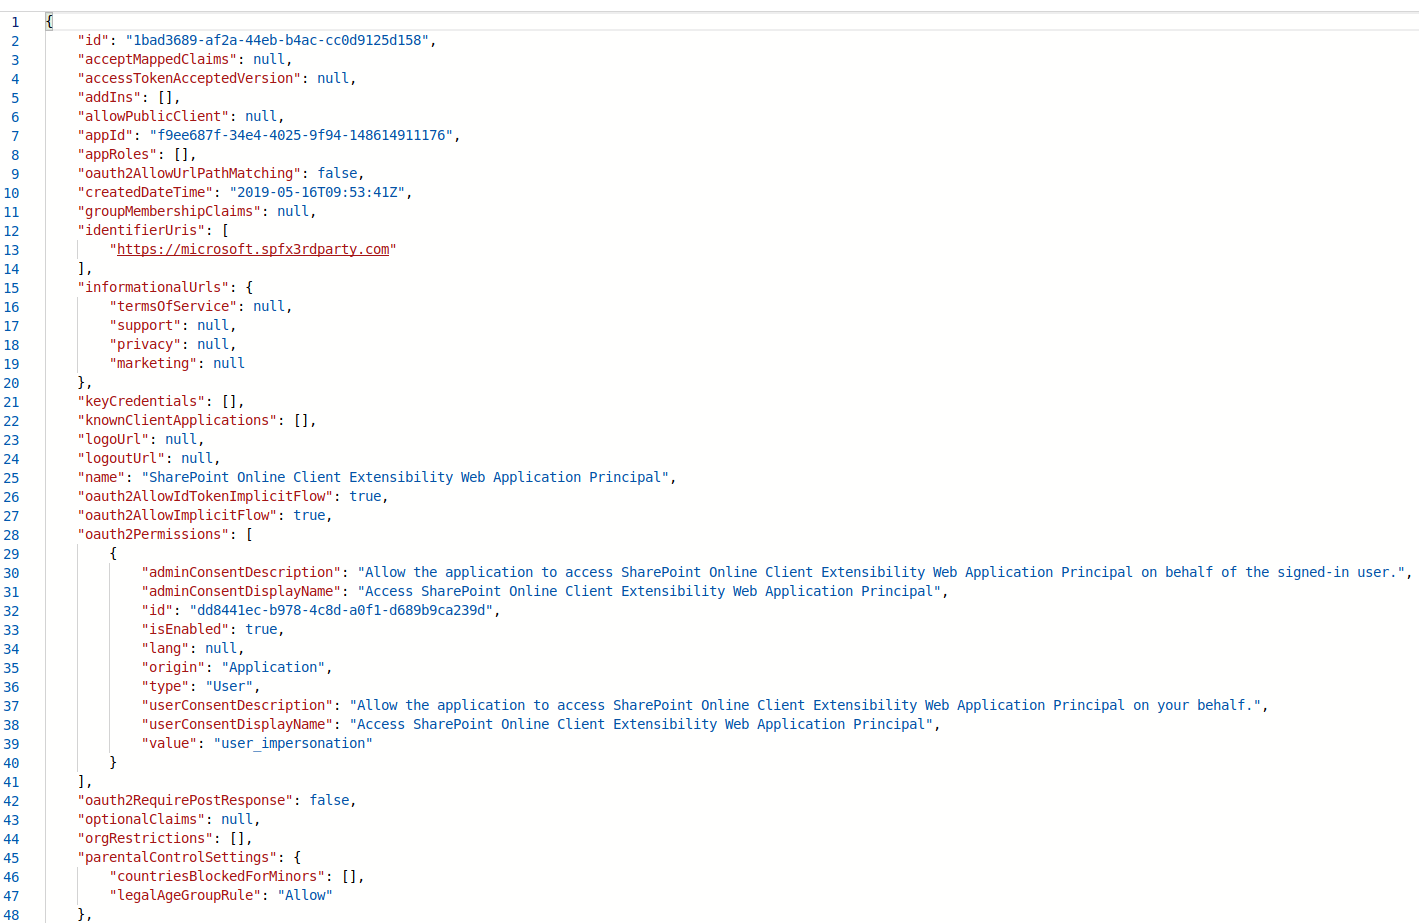
Task: Select name value "SharePoint Online Client Extensibility Web Application Principal"
Action: tap(405, 477)
